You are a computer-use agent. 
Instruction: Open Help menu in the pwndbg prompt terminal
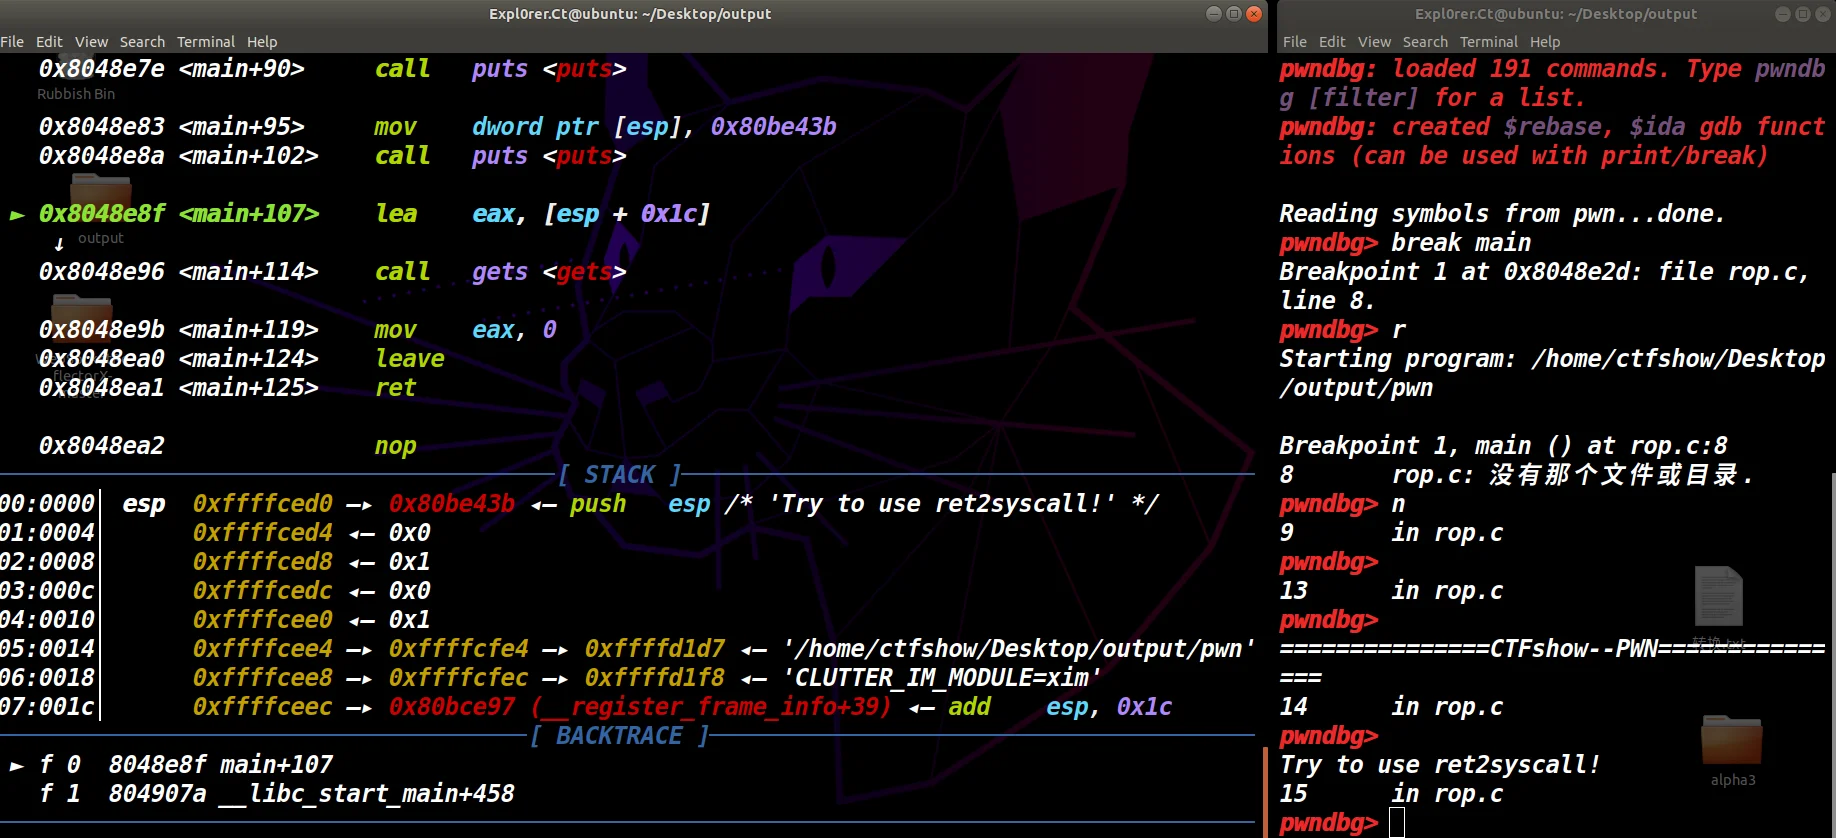tap(1545, 42)
